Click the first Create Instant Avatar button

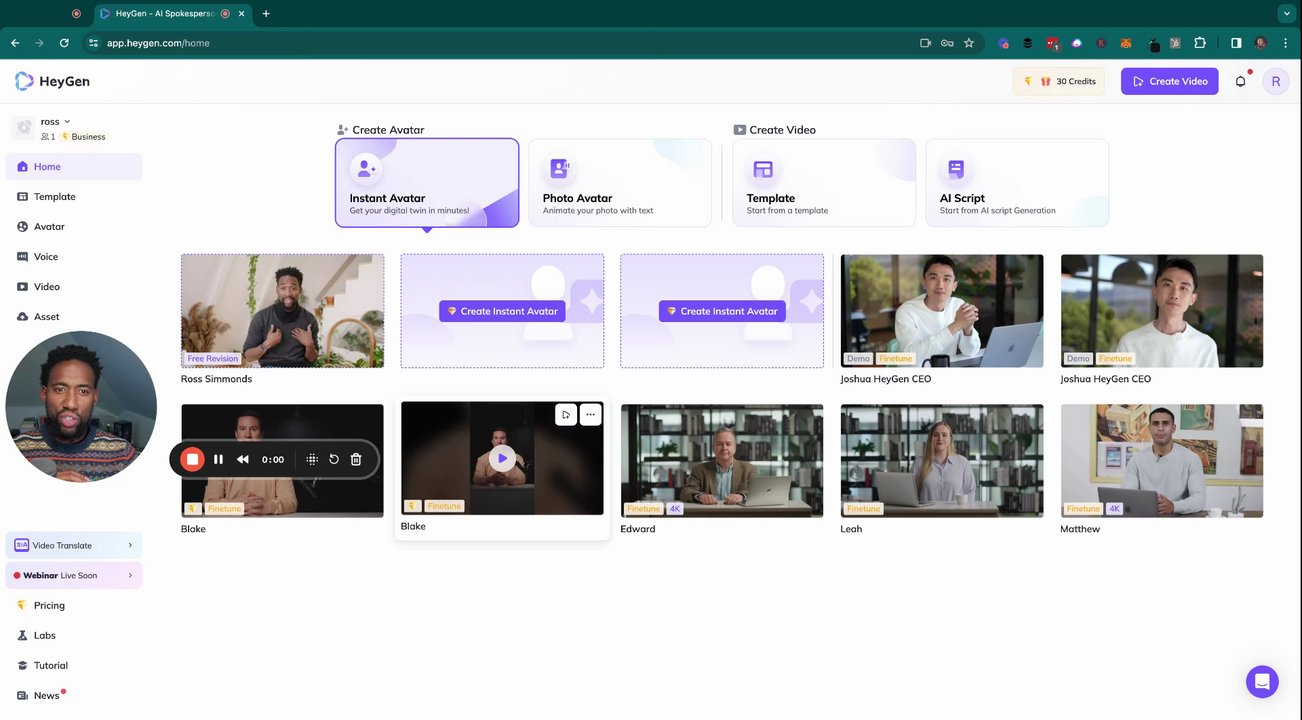pyautogui.click(x=502, y=311)
